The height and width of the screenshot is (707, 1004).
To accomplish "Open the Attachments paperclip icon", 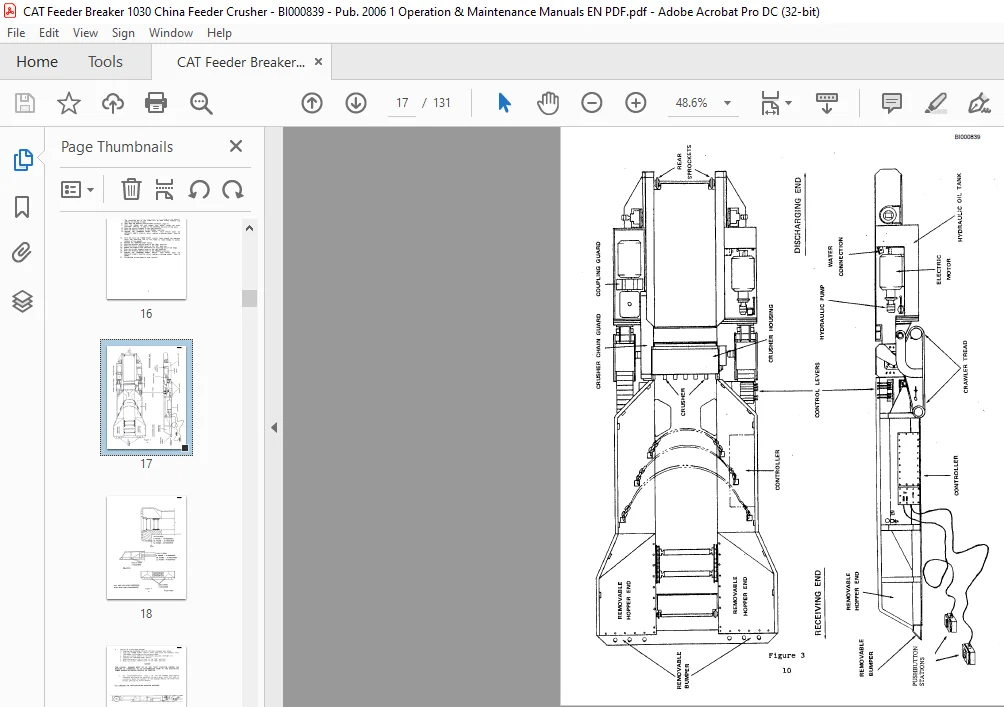I will [x=22, y=253].
